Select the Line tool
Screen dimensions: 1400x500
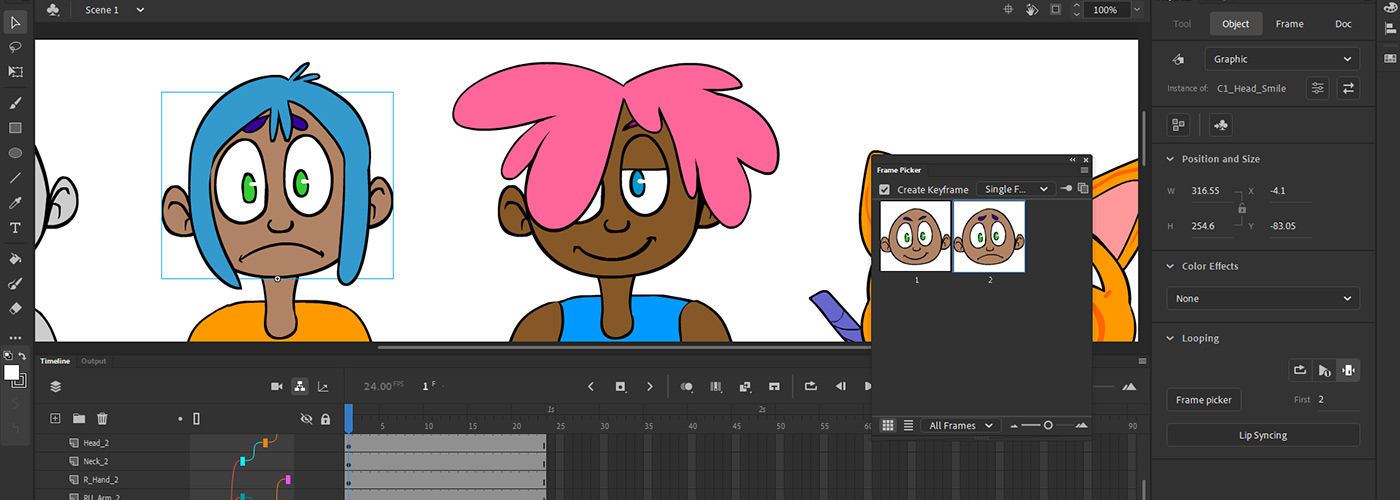click(16, 178)
